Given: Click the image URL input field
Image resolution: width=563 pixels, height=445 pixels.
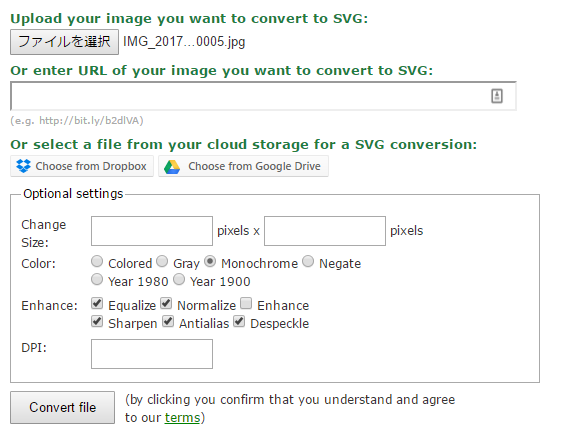Looking at the screenshot, I should (x=263, y=96).
